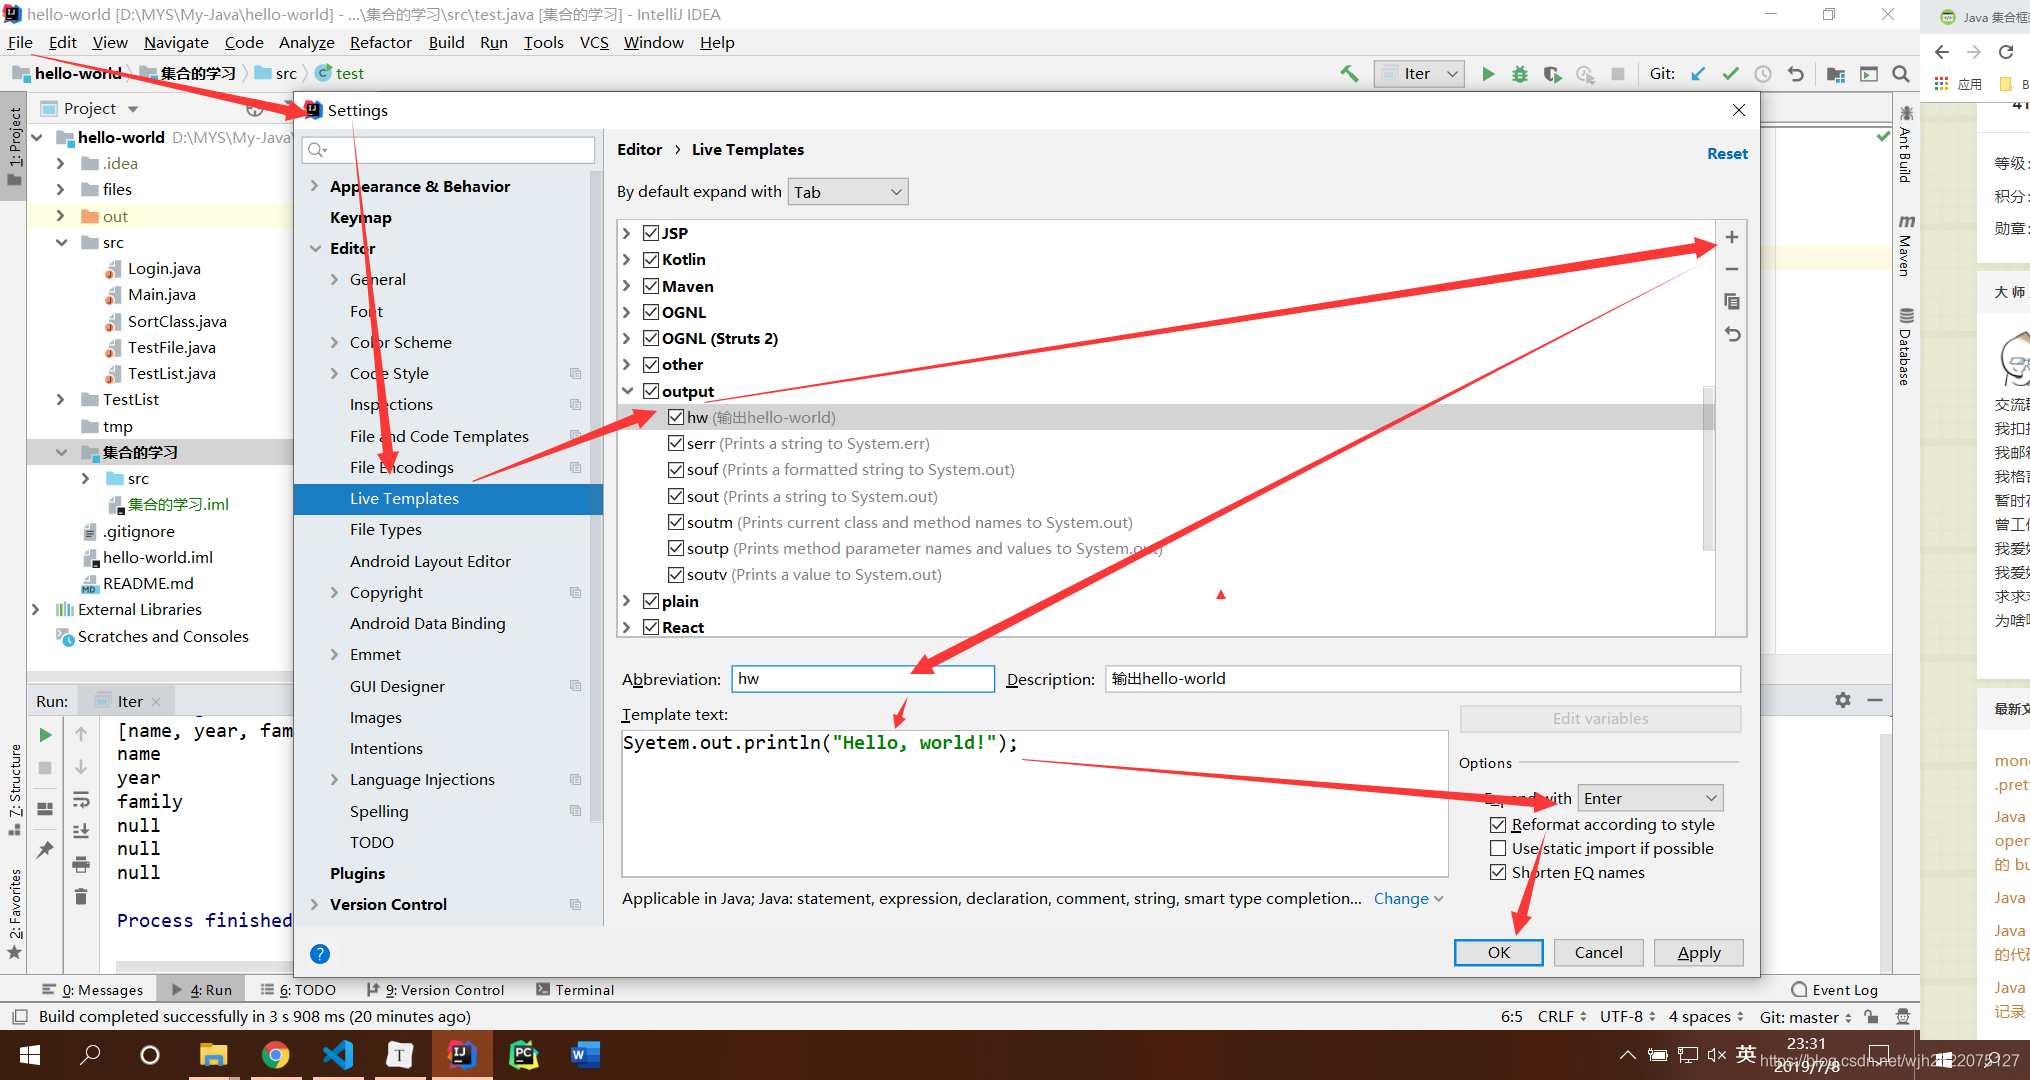This screenshot has height=1080, width=2030.
Task: Click Run with Coverage icon
Action: point(1552,74)
